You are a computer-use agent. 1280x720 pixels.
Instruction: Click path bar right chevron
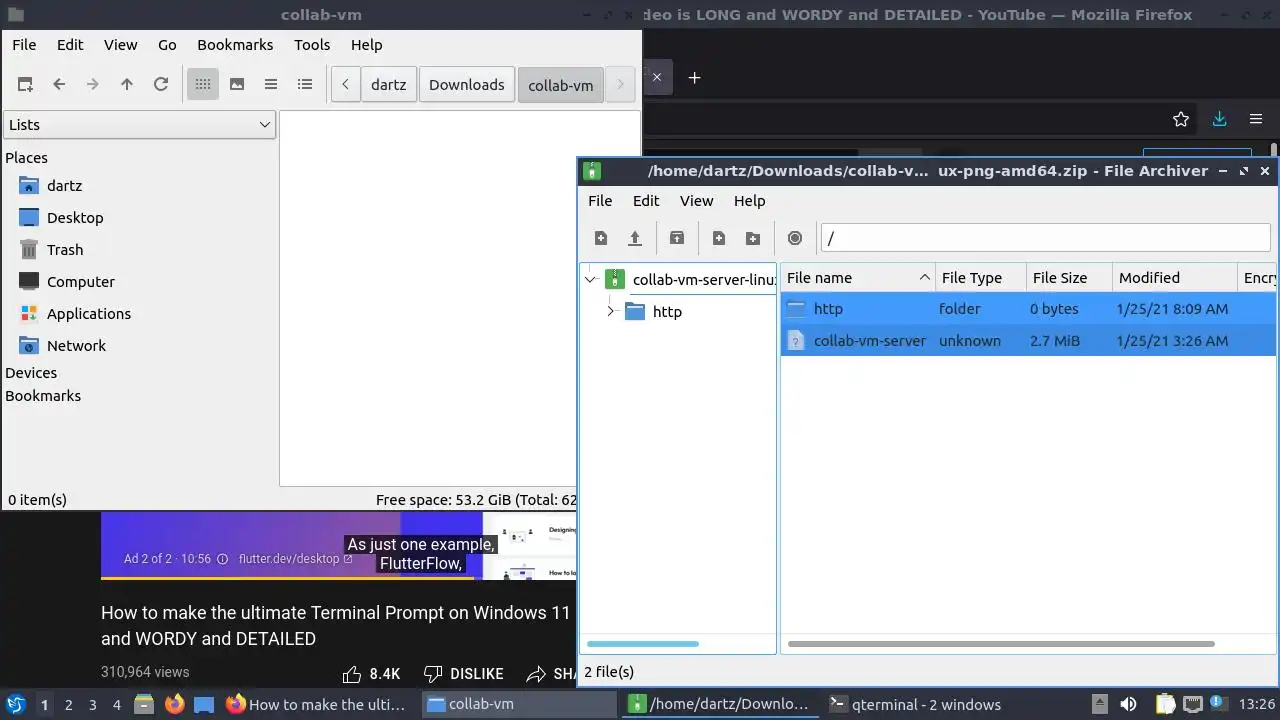click(620, 85)
